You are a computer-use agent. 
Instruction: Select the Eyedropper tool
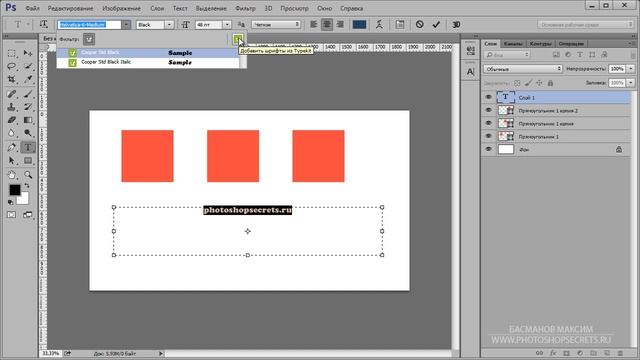click(28, 79)
